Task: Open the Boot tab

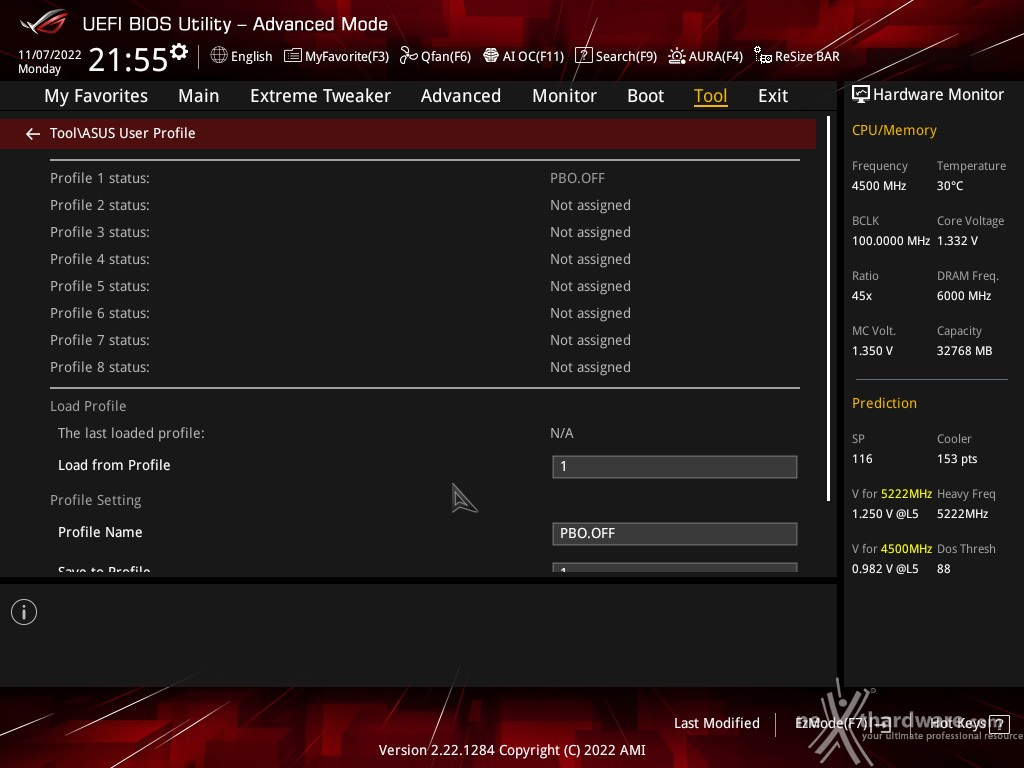Action: click(x=645, y=96)
